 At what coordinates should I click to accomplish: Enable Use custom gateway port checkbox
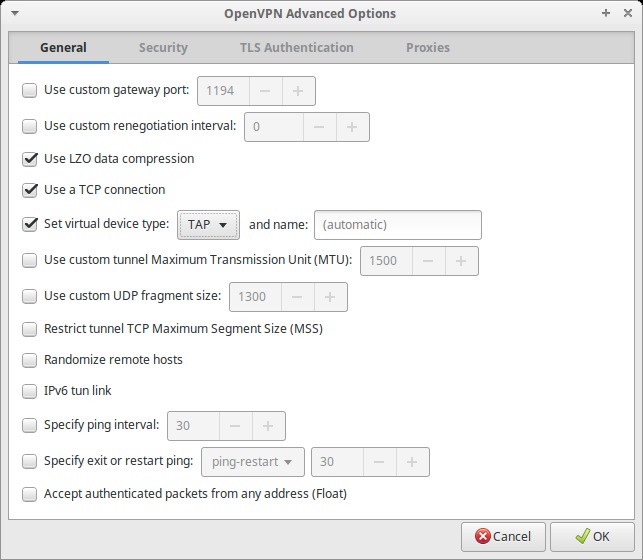tap(30, 90)
